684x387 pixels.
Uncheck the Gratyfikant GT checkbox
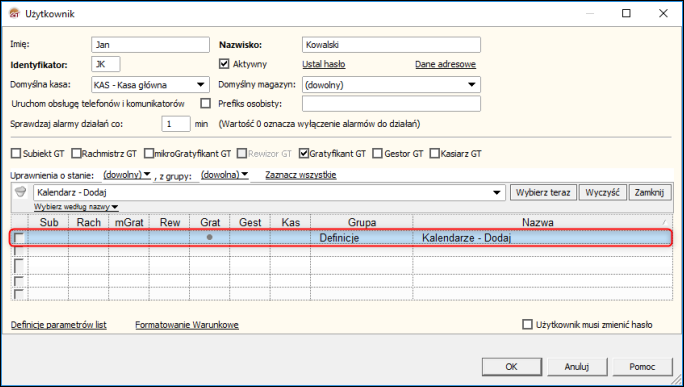click(x=304, y=154)
